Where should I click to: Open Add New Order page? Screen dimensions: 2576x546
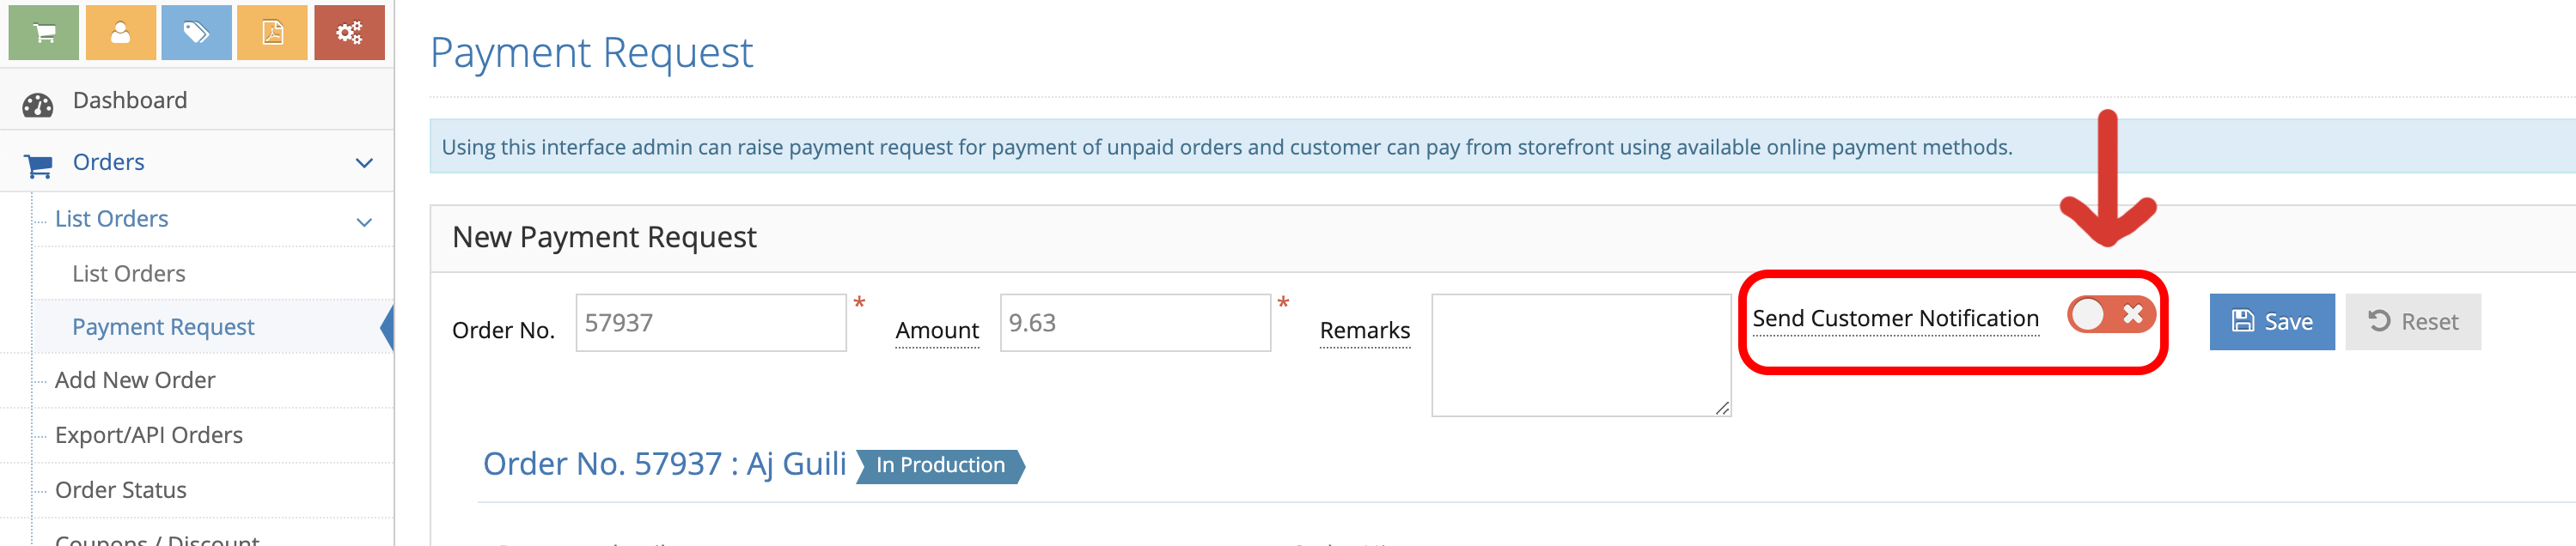pyautogui.click(x=135, y=380)
